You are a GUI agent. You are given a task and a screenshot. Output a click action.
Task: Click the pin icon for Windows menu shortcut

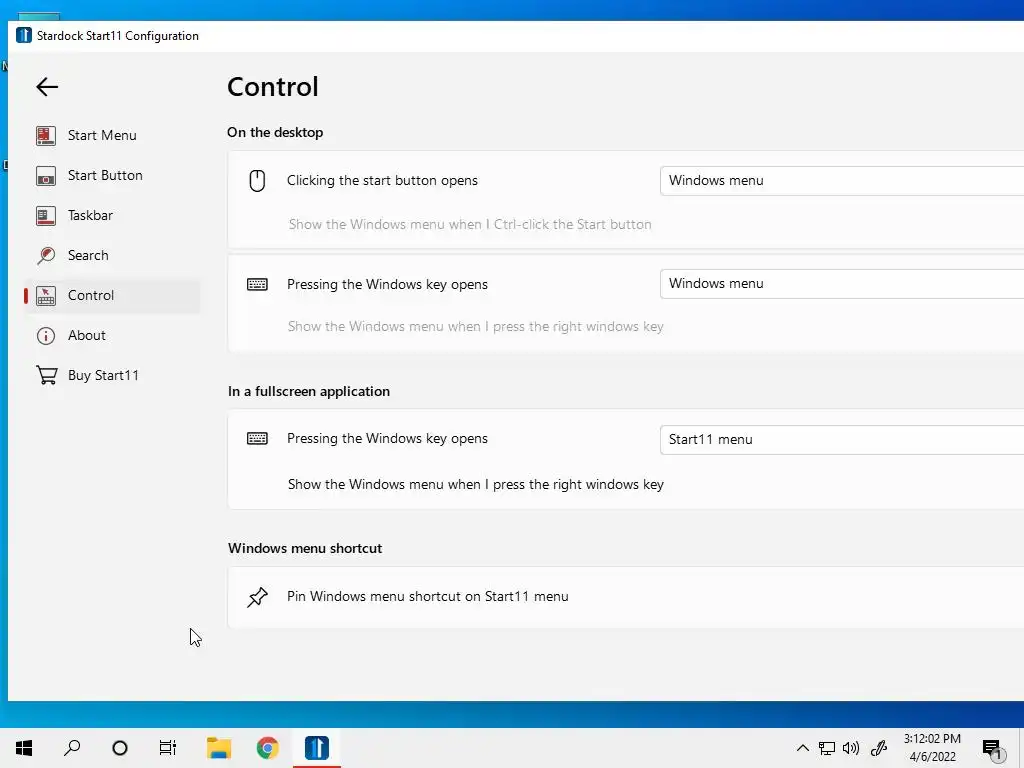(x=257, y=597)
